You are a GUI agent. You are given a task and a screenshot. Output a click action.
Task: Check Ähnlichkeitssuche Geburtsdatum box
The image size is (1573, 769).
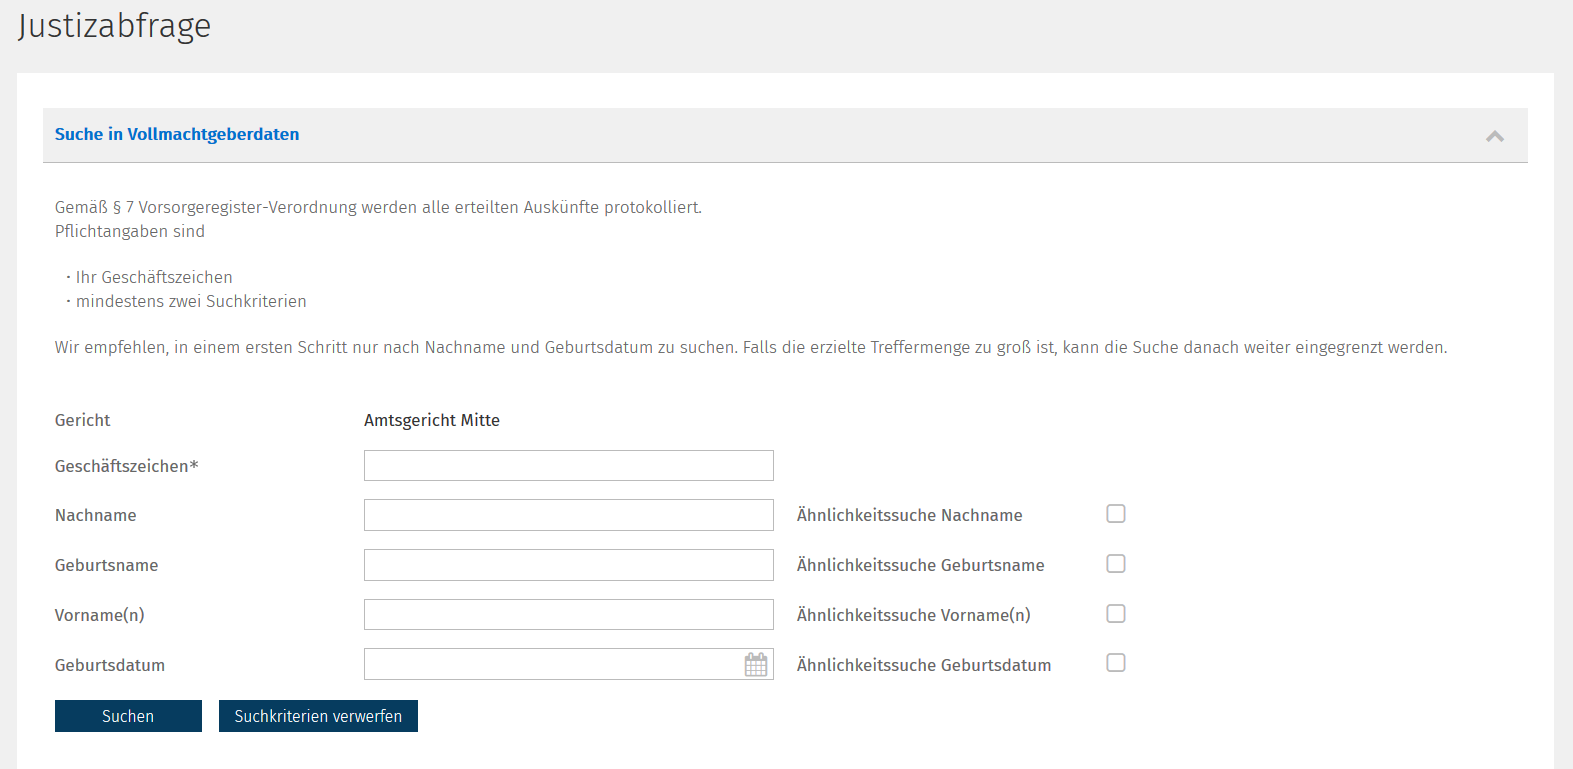tap(1116, 663)
